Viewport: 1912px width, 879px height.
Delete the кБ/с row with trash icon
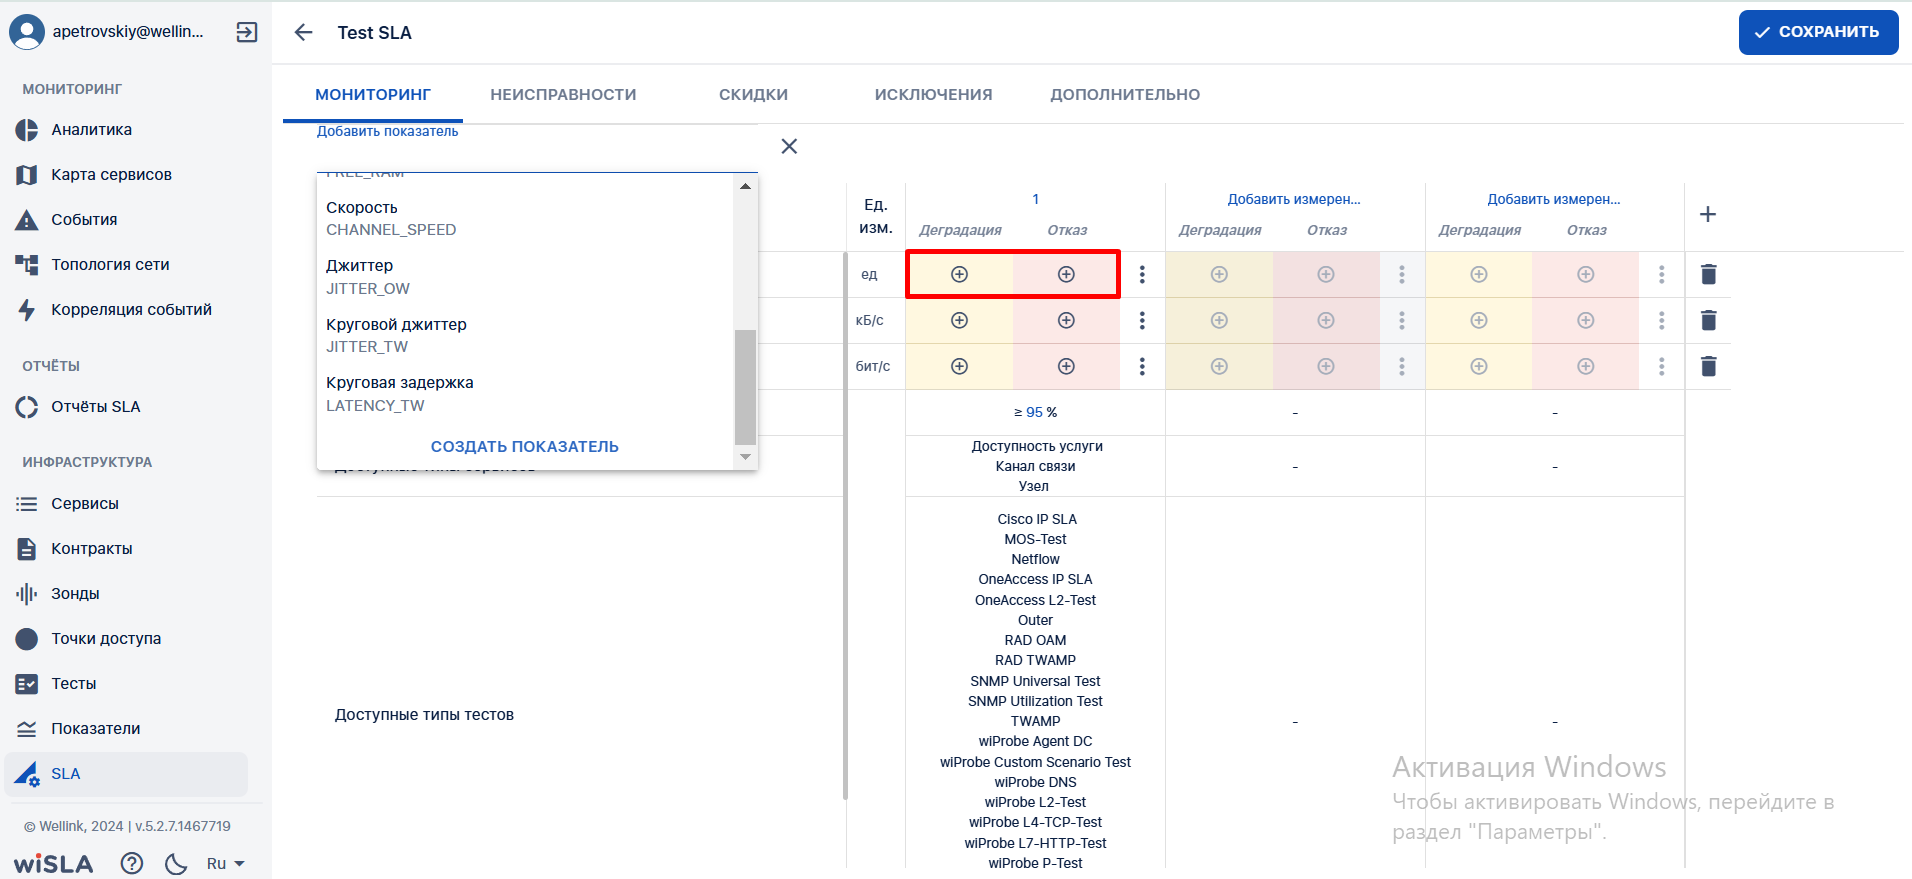tap(1709, 321)
